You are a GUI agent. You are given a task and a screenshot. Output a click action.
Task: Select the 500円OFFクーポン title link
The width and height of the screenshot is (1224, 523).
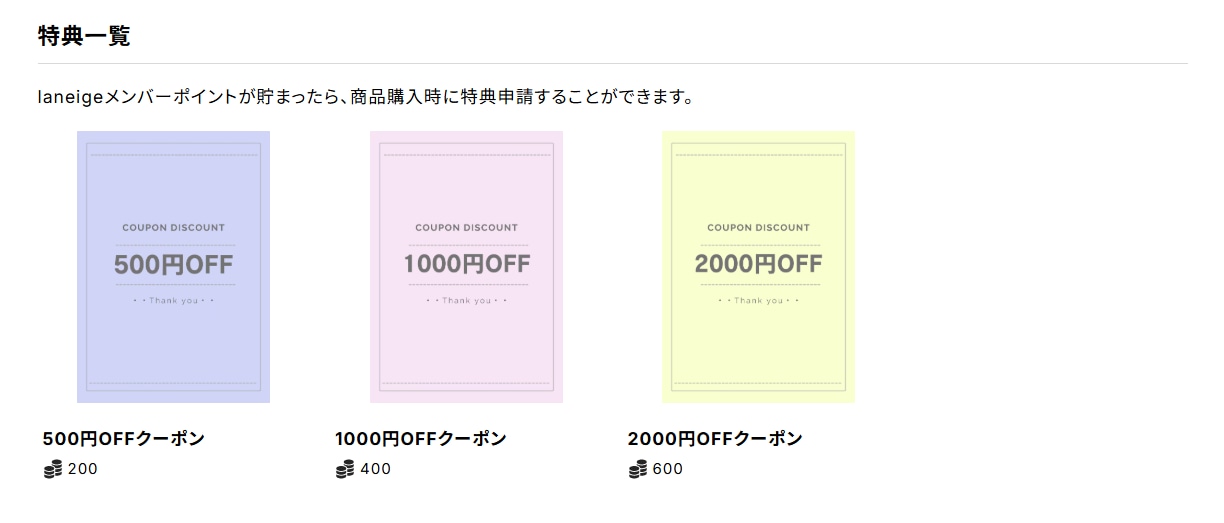point(124,439)
